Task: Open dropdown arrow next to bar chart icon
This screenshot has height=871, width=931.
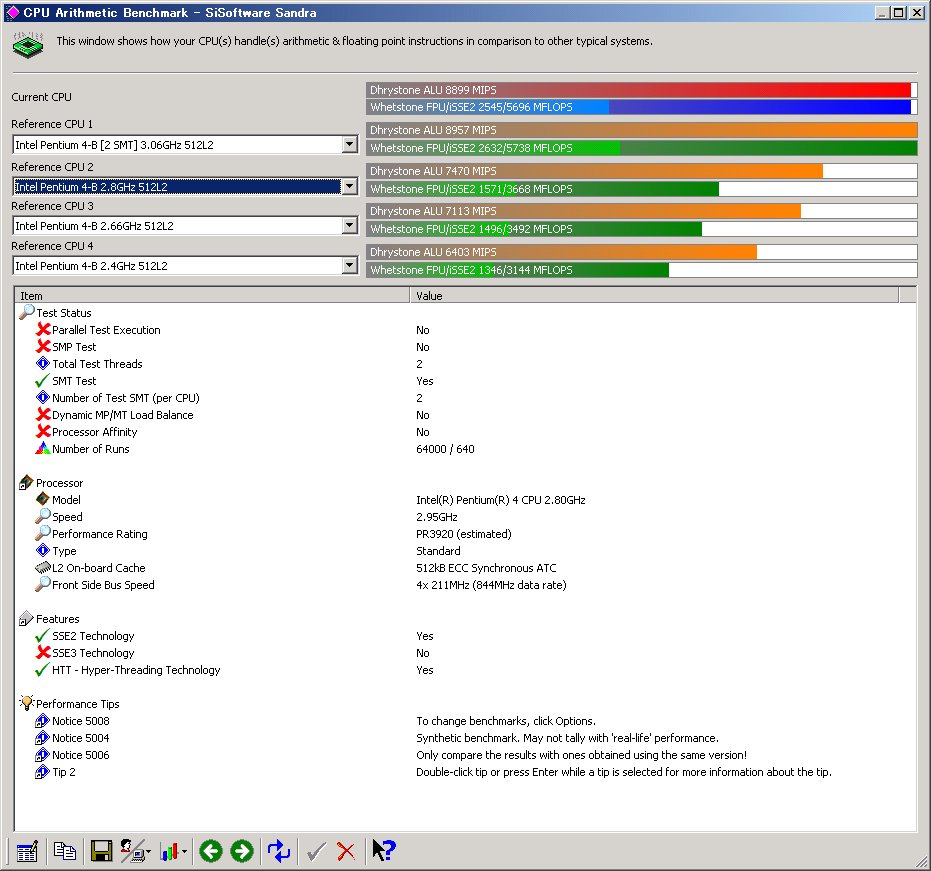Action: click(x=185, y=852)
